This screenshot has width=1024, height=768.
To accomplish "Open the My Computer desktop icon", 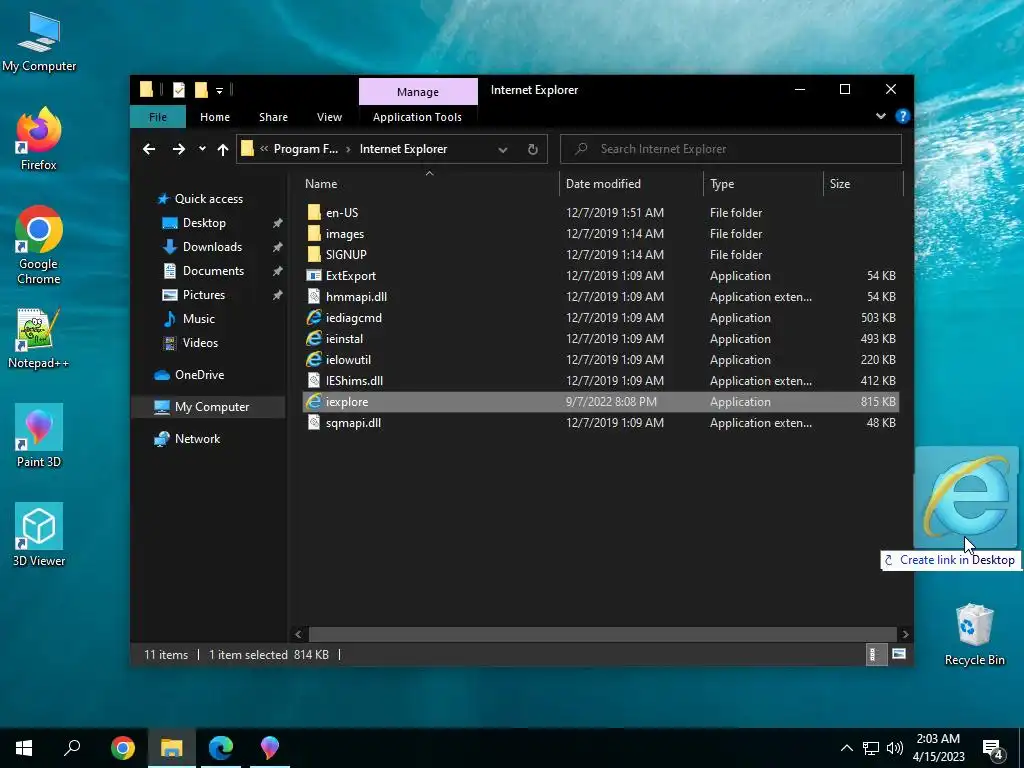I will click(39, 42).
